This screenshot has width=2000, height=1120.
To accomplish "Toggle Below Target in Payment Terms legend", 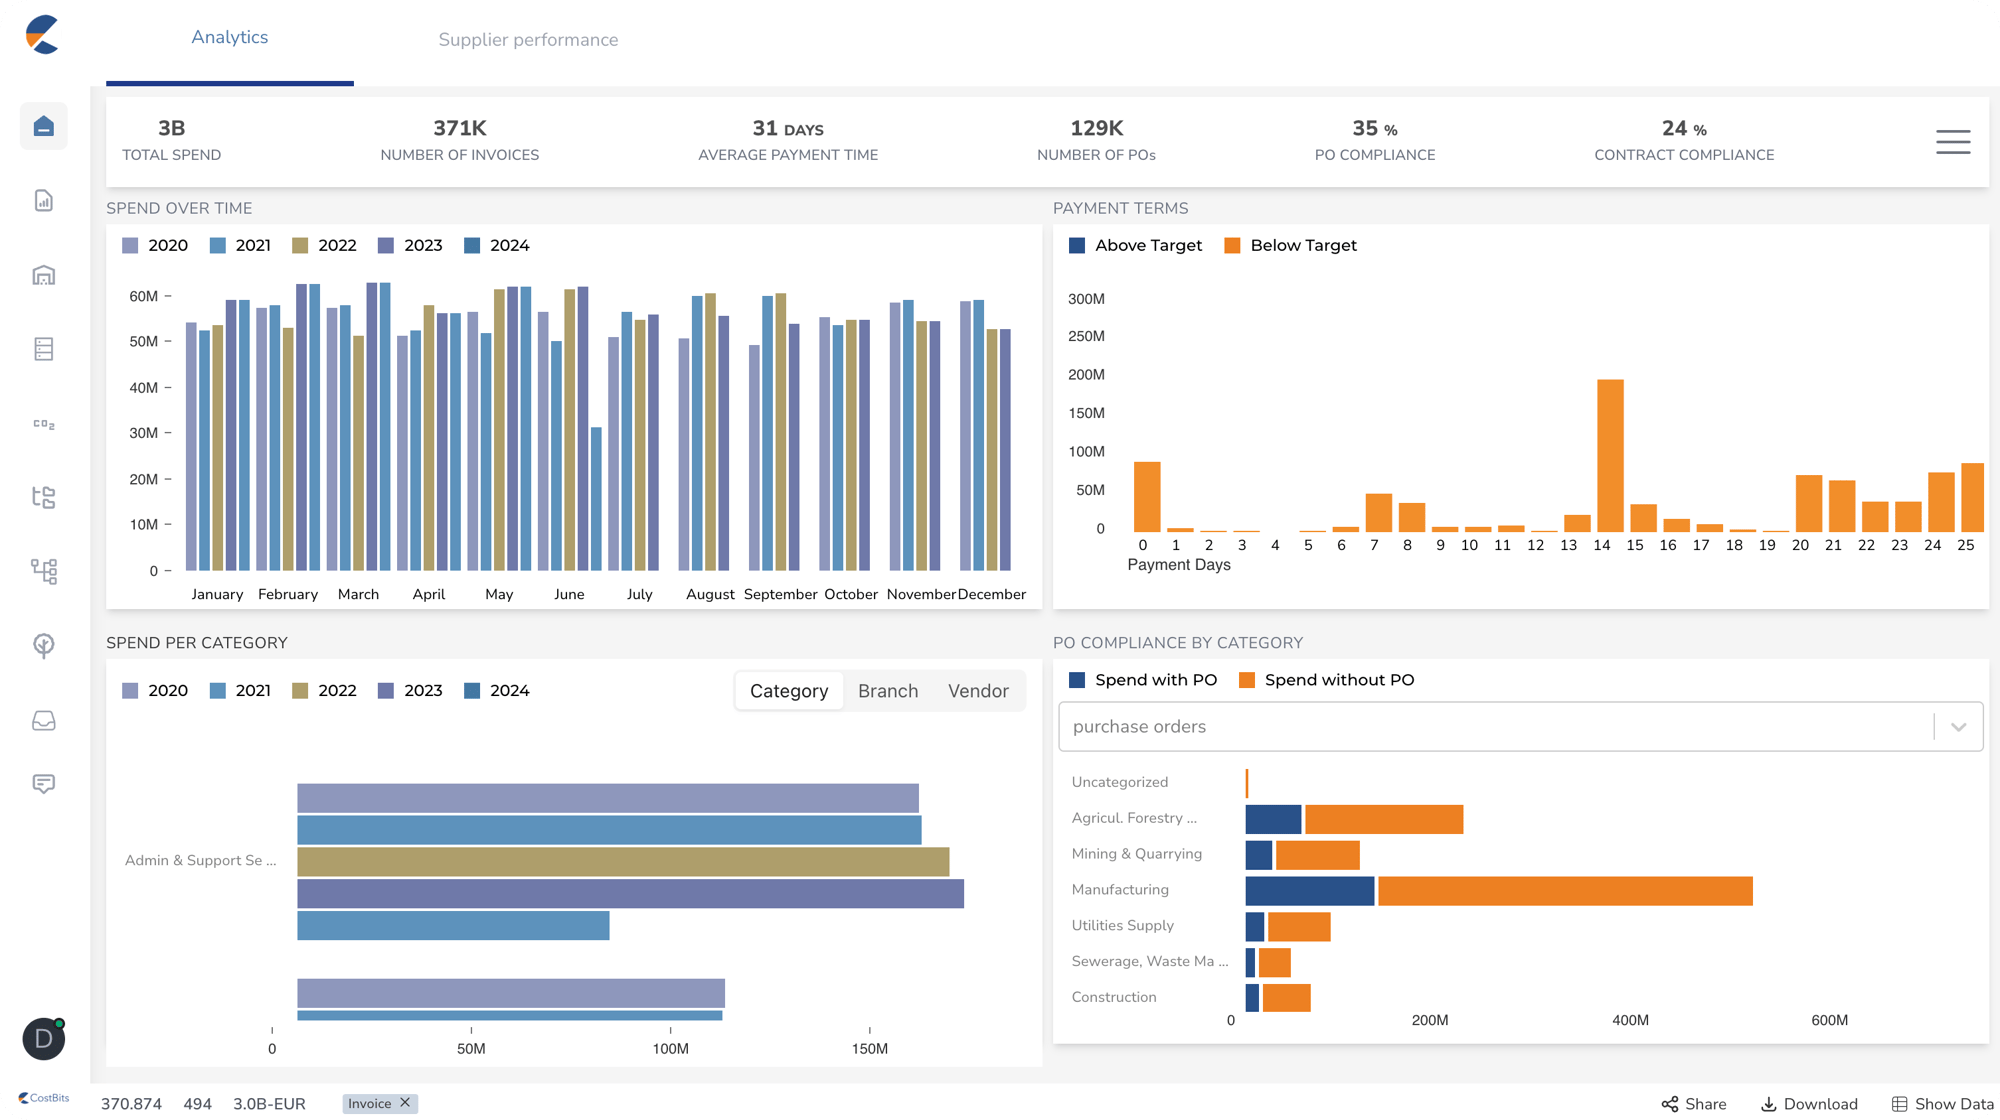I will pos(1290,246).
